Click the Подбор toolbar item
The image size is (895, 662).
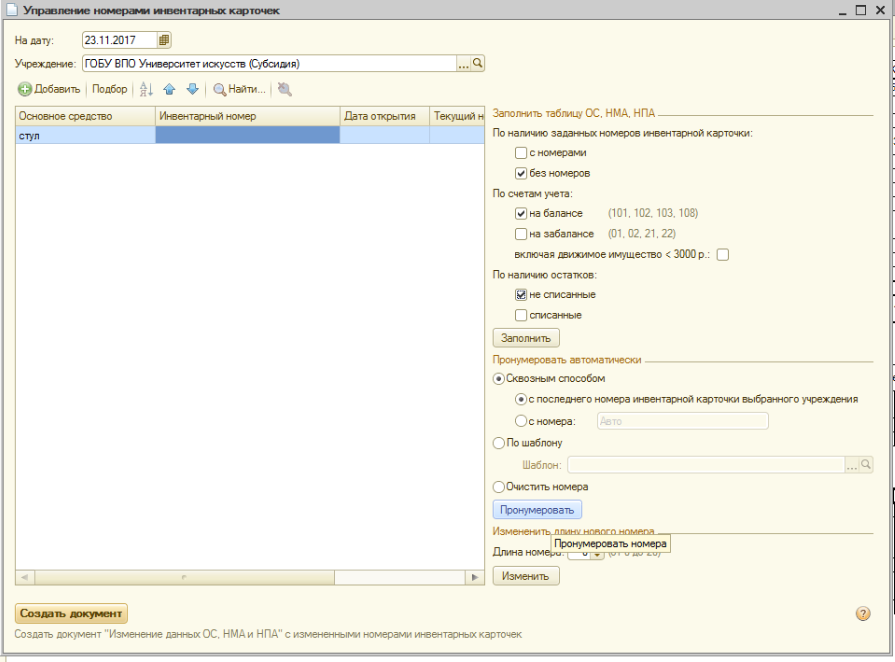coord(110,89)
